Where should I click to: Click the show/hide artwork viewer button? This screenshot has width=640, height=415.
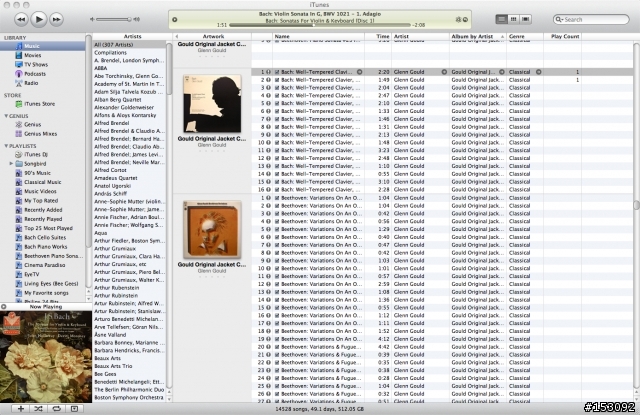[x=74, y=408]
